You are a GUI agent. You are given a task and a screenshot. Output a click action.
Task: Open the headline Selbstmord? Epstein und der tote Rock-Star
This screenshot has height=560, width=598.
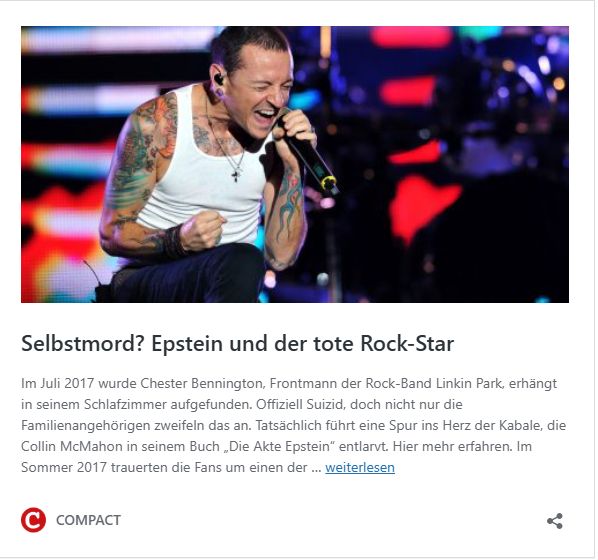[237, 343]
